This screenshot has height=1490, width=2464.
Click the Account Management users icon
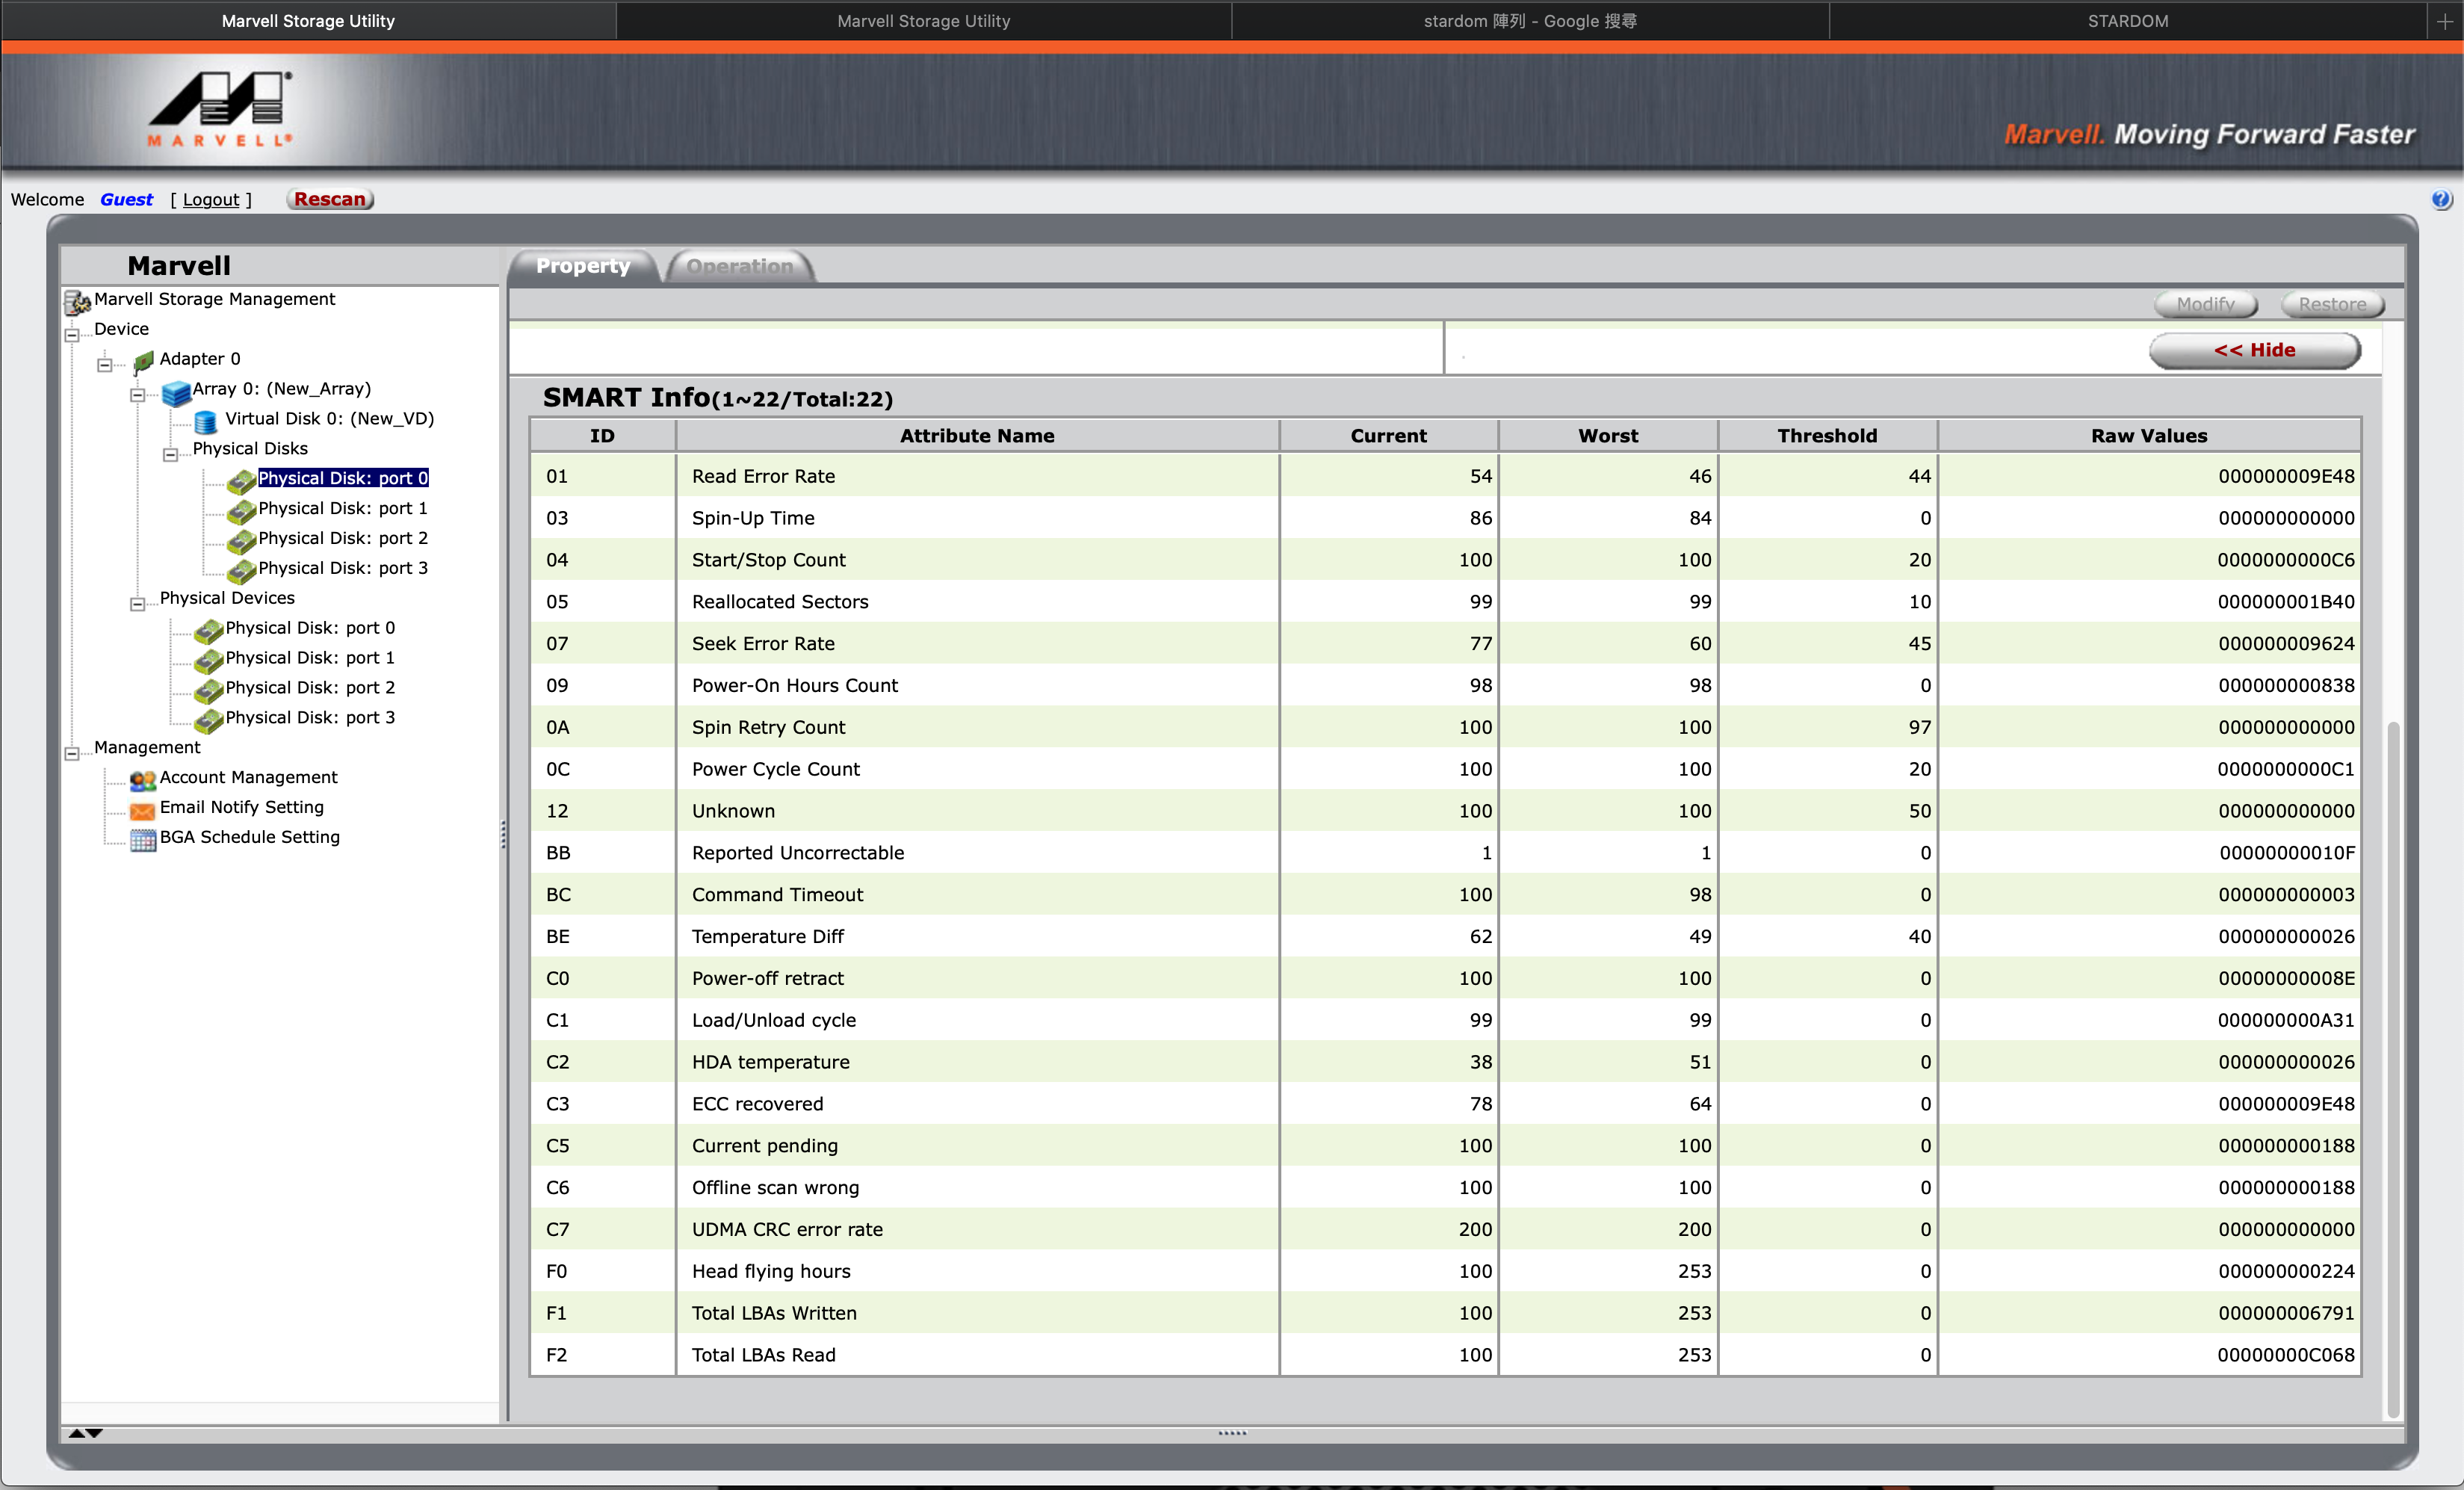coord(143,779)
